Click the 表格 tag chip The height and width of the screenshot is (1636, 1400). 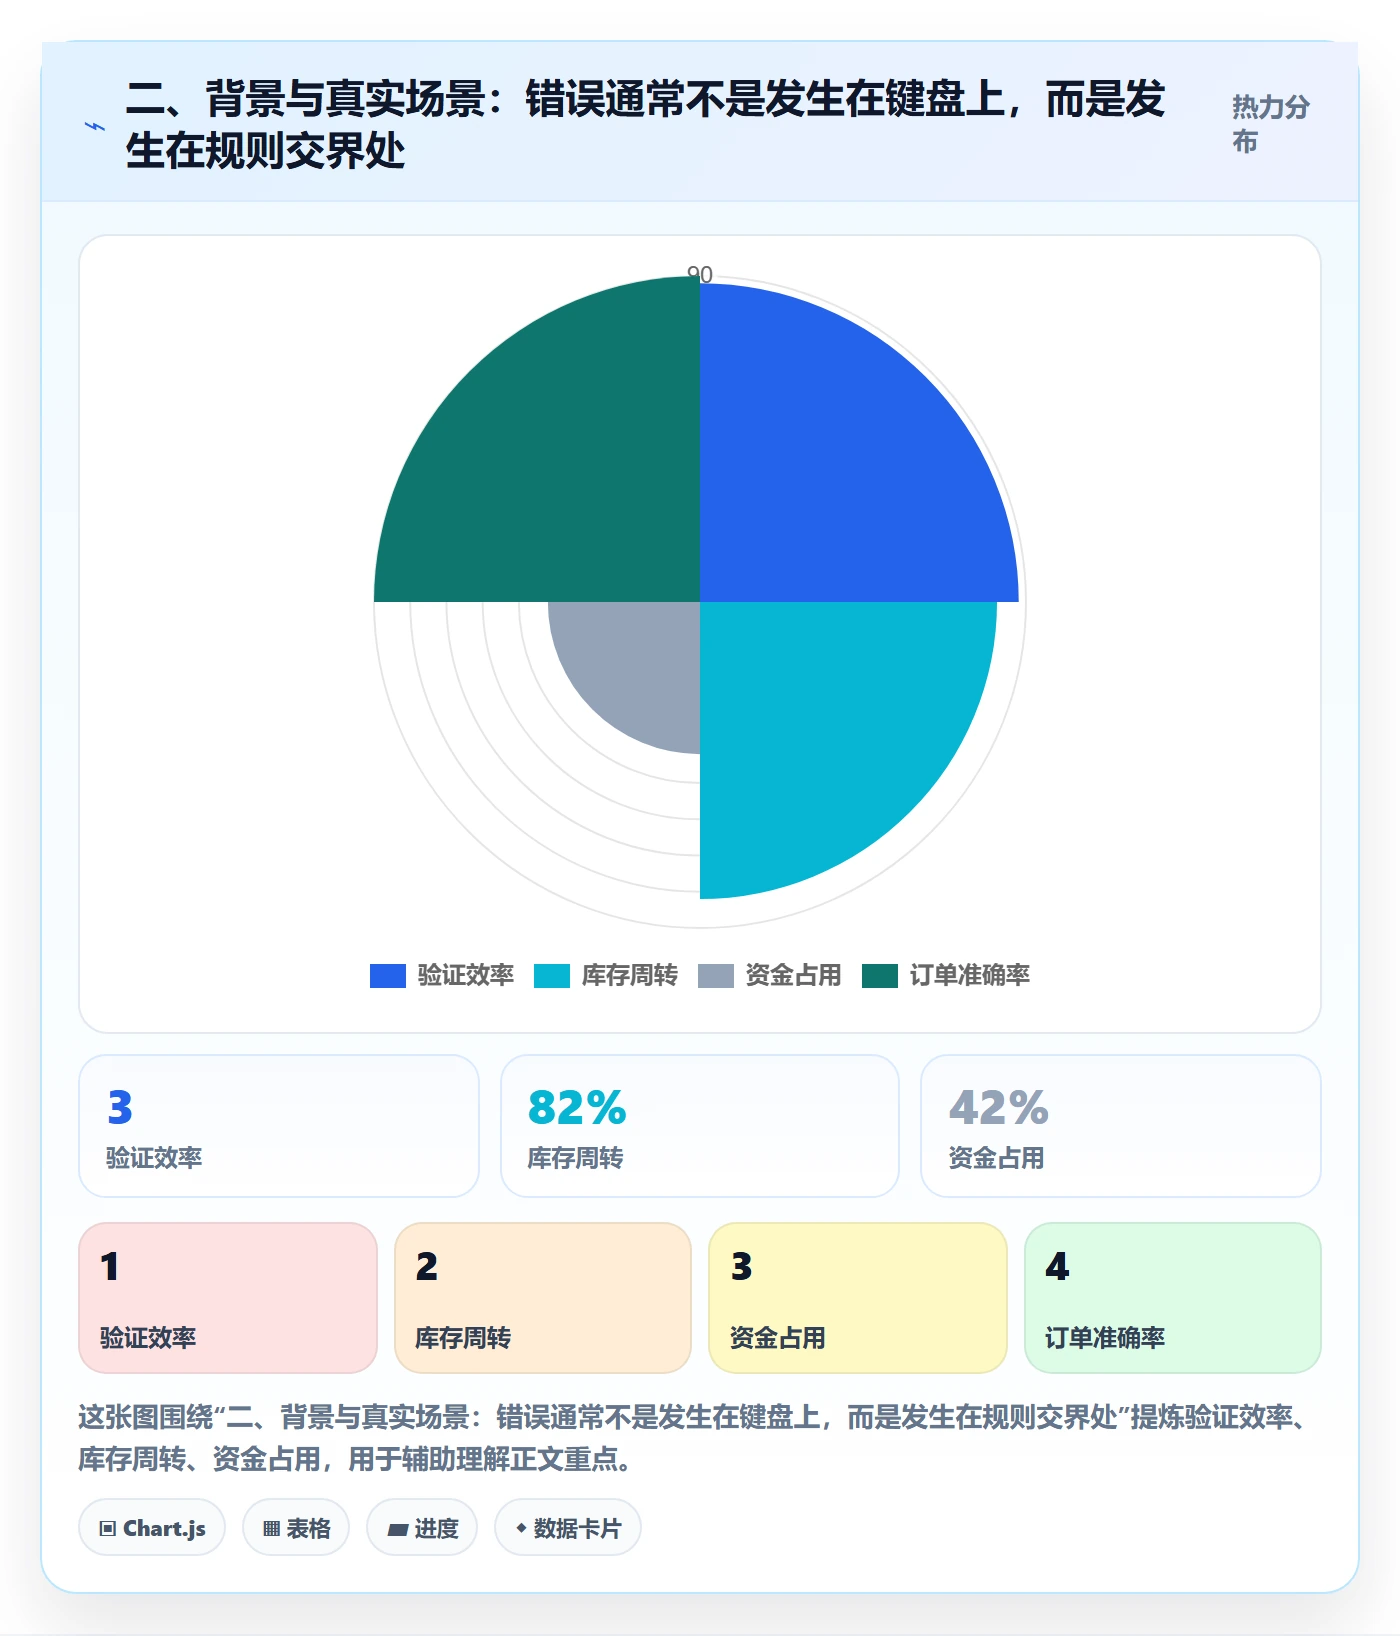click(x=296, y=1528)
